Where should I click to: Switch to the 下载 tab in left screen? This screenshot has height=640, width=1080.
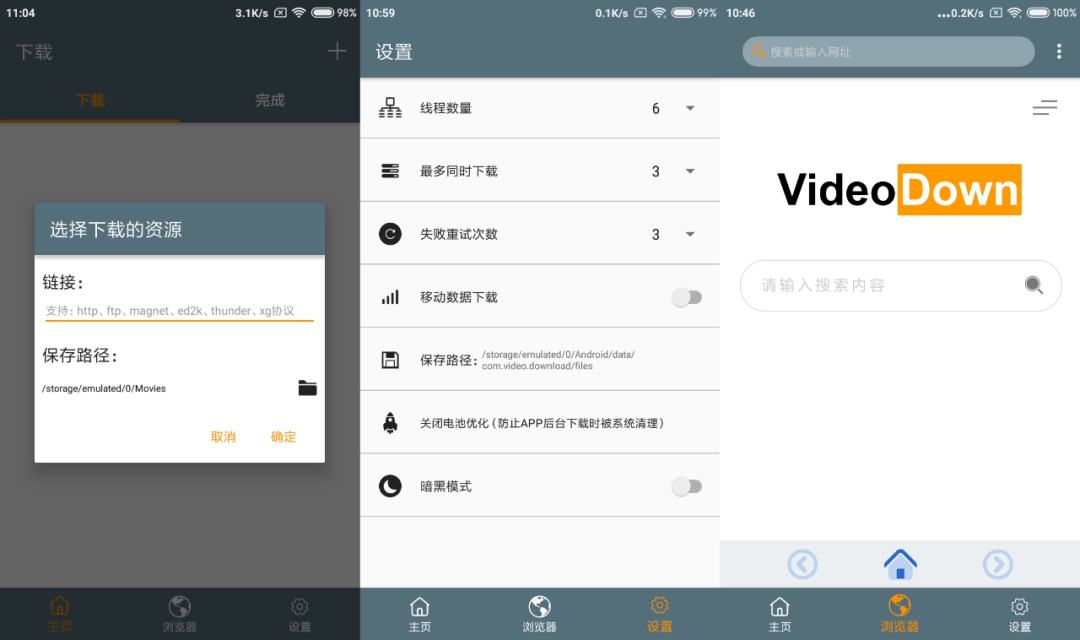[90, 101]
